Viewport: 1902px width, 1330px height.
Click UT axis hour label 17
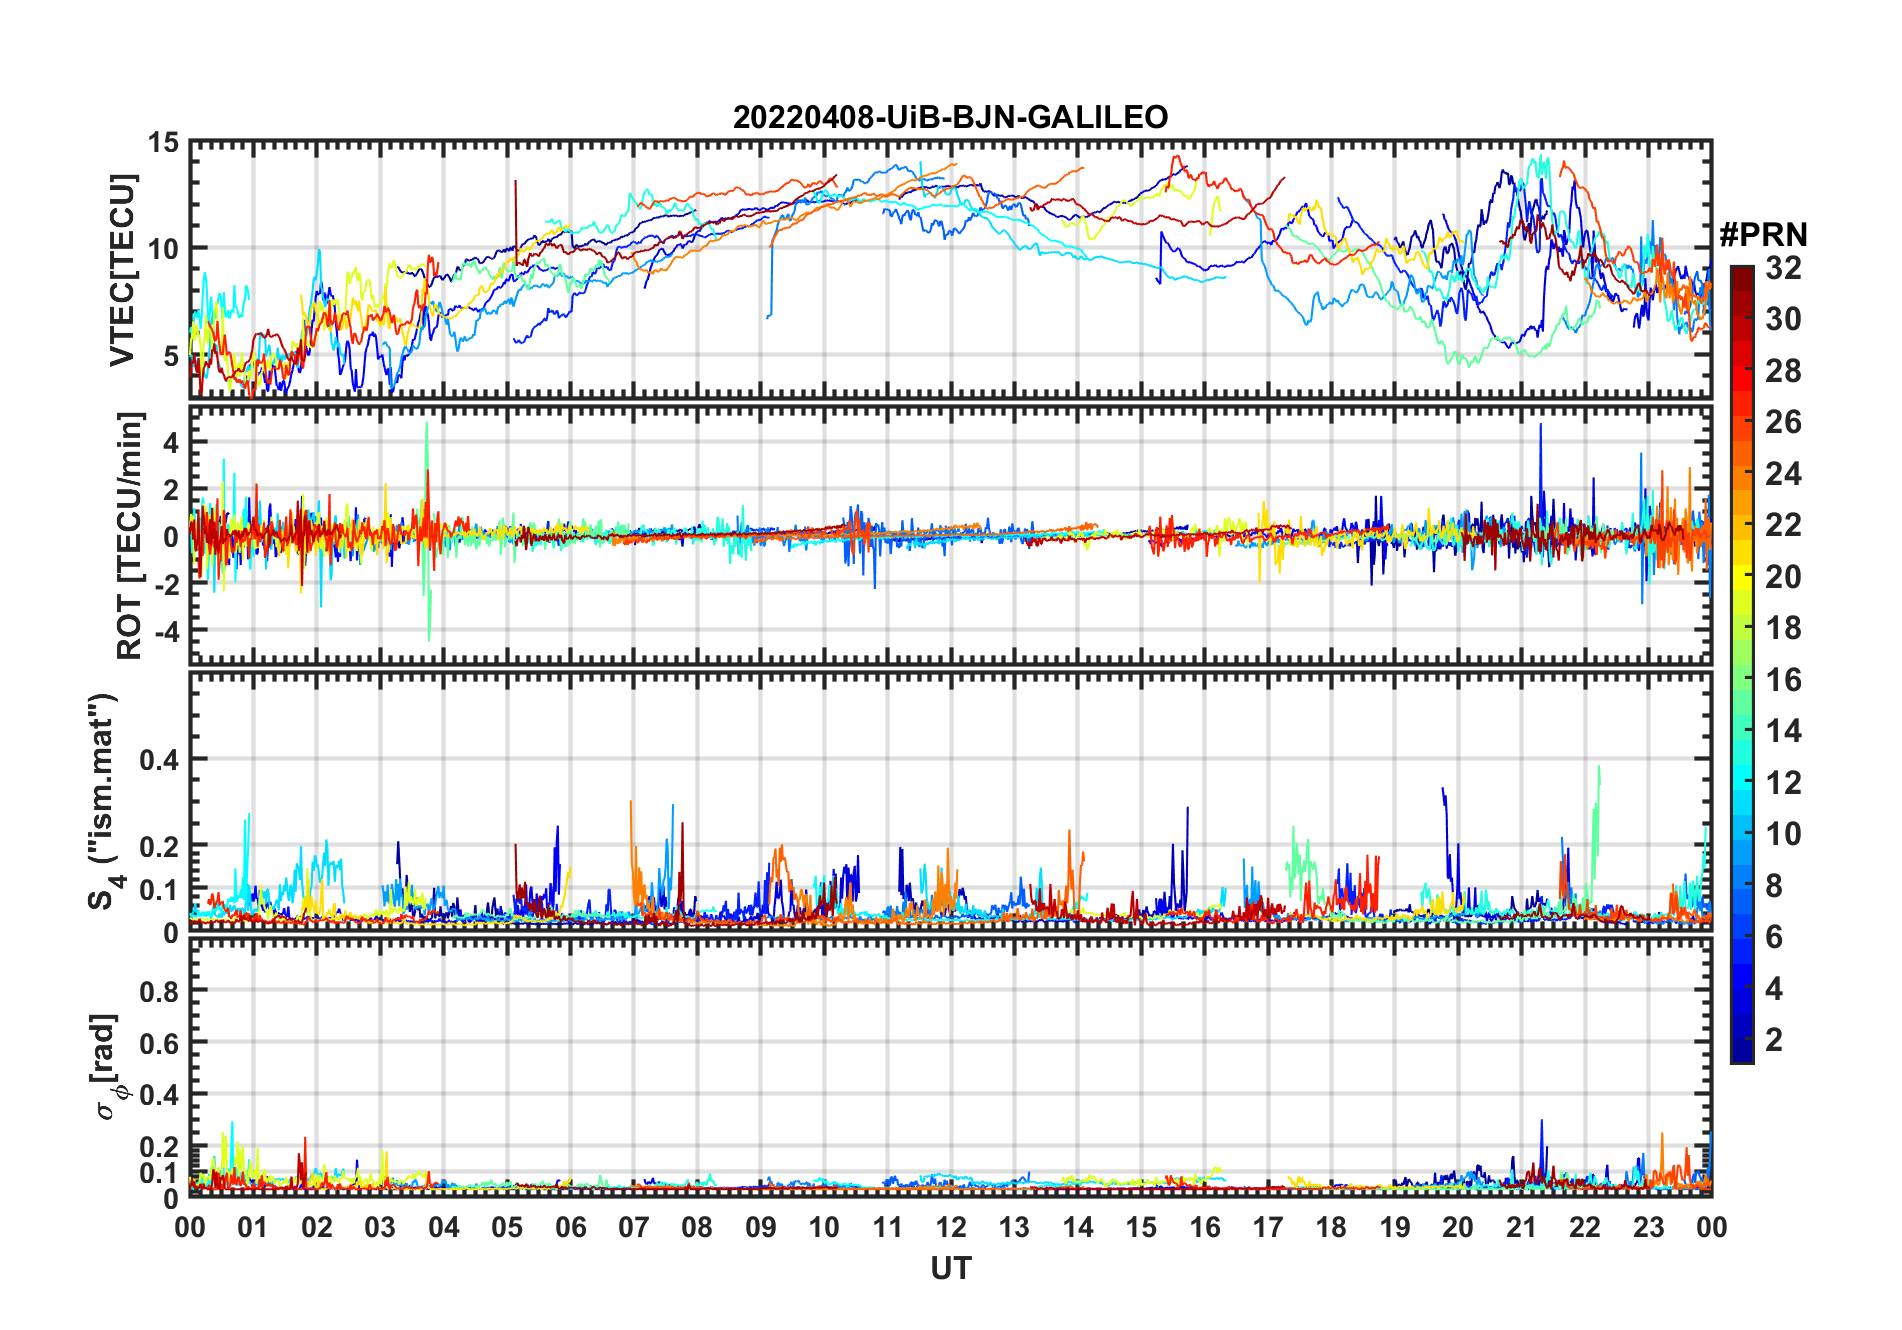click(x=1267, y=1227)
